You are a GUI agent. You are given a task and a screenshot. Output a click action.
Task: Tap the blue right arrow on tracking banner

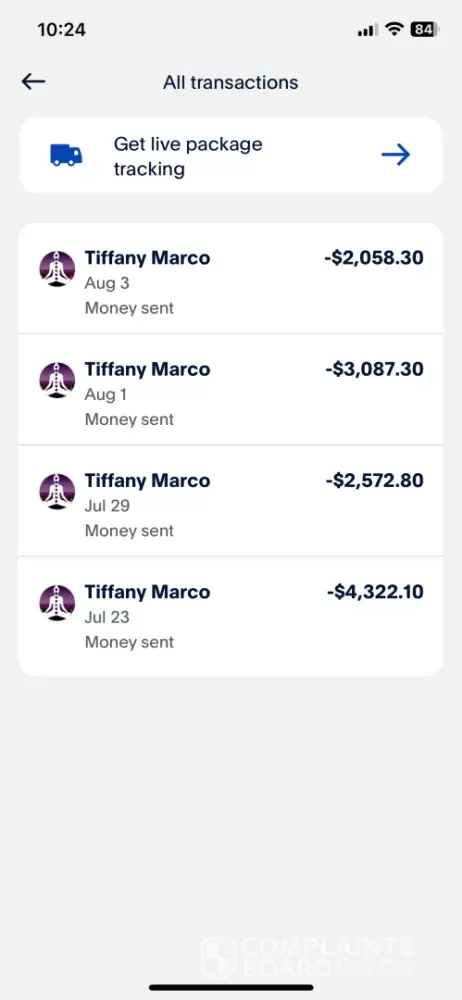coord(396,155)
